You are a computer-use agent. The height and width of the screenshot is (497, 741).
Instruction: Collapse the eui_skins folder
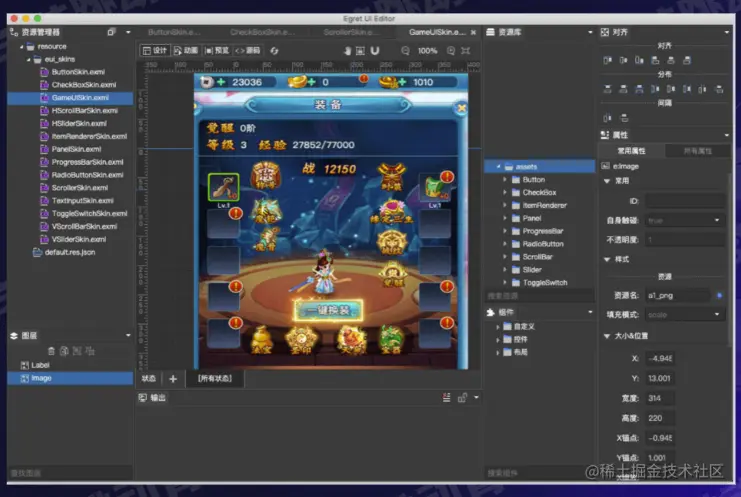pos(29,60)
